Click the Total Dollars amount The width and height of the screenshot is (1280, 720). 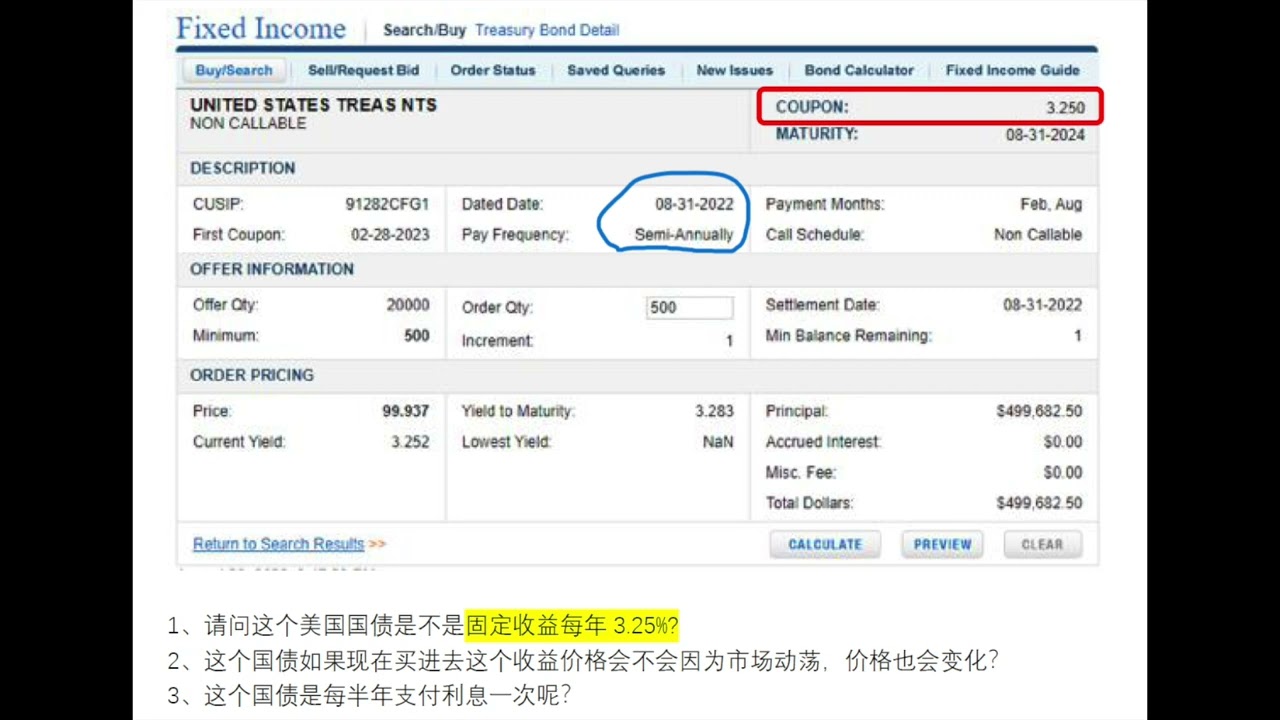[x=1039, y=503]
